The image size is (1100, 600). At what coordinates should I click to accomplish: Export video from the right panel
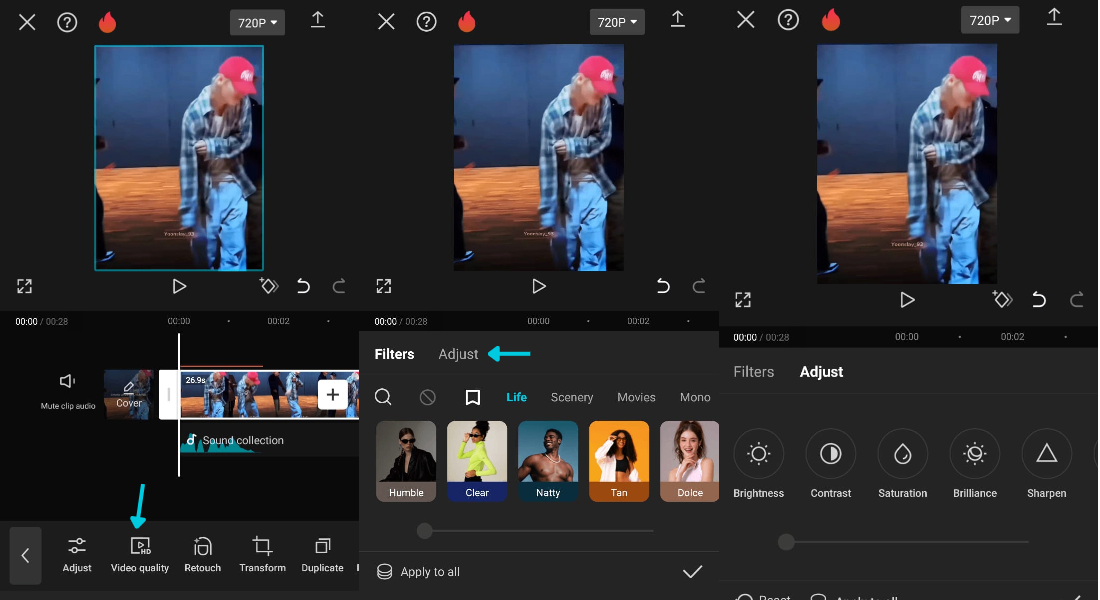click(x=1054, y=17)
